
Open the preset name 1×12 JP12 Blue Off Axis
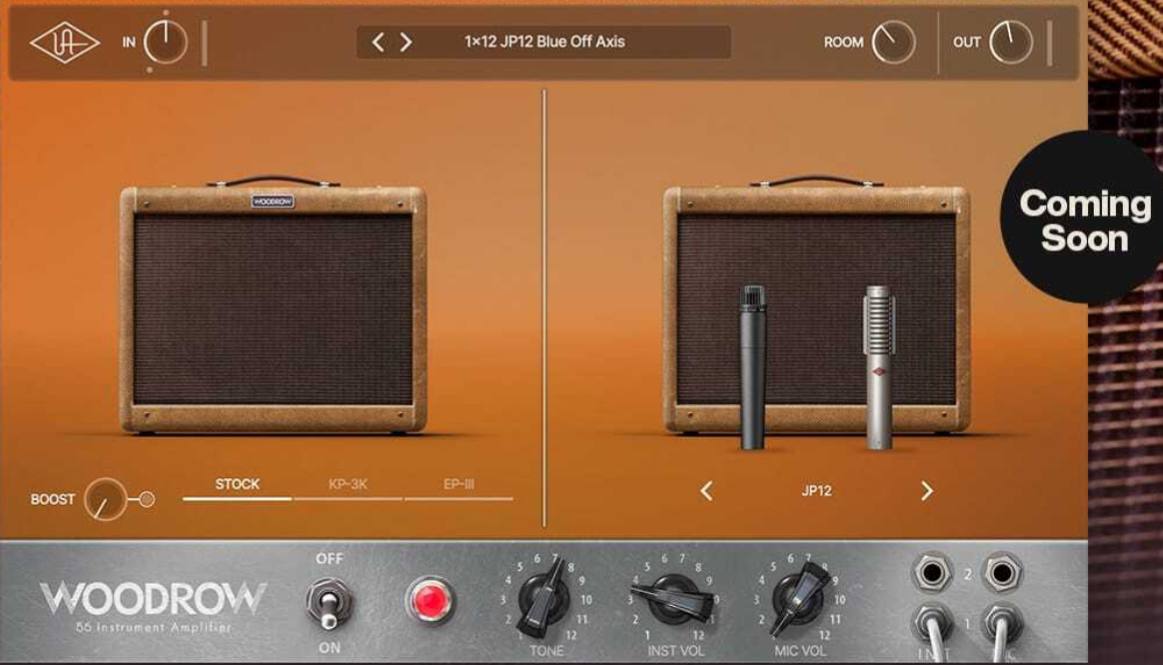[544, 42]
